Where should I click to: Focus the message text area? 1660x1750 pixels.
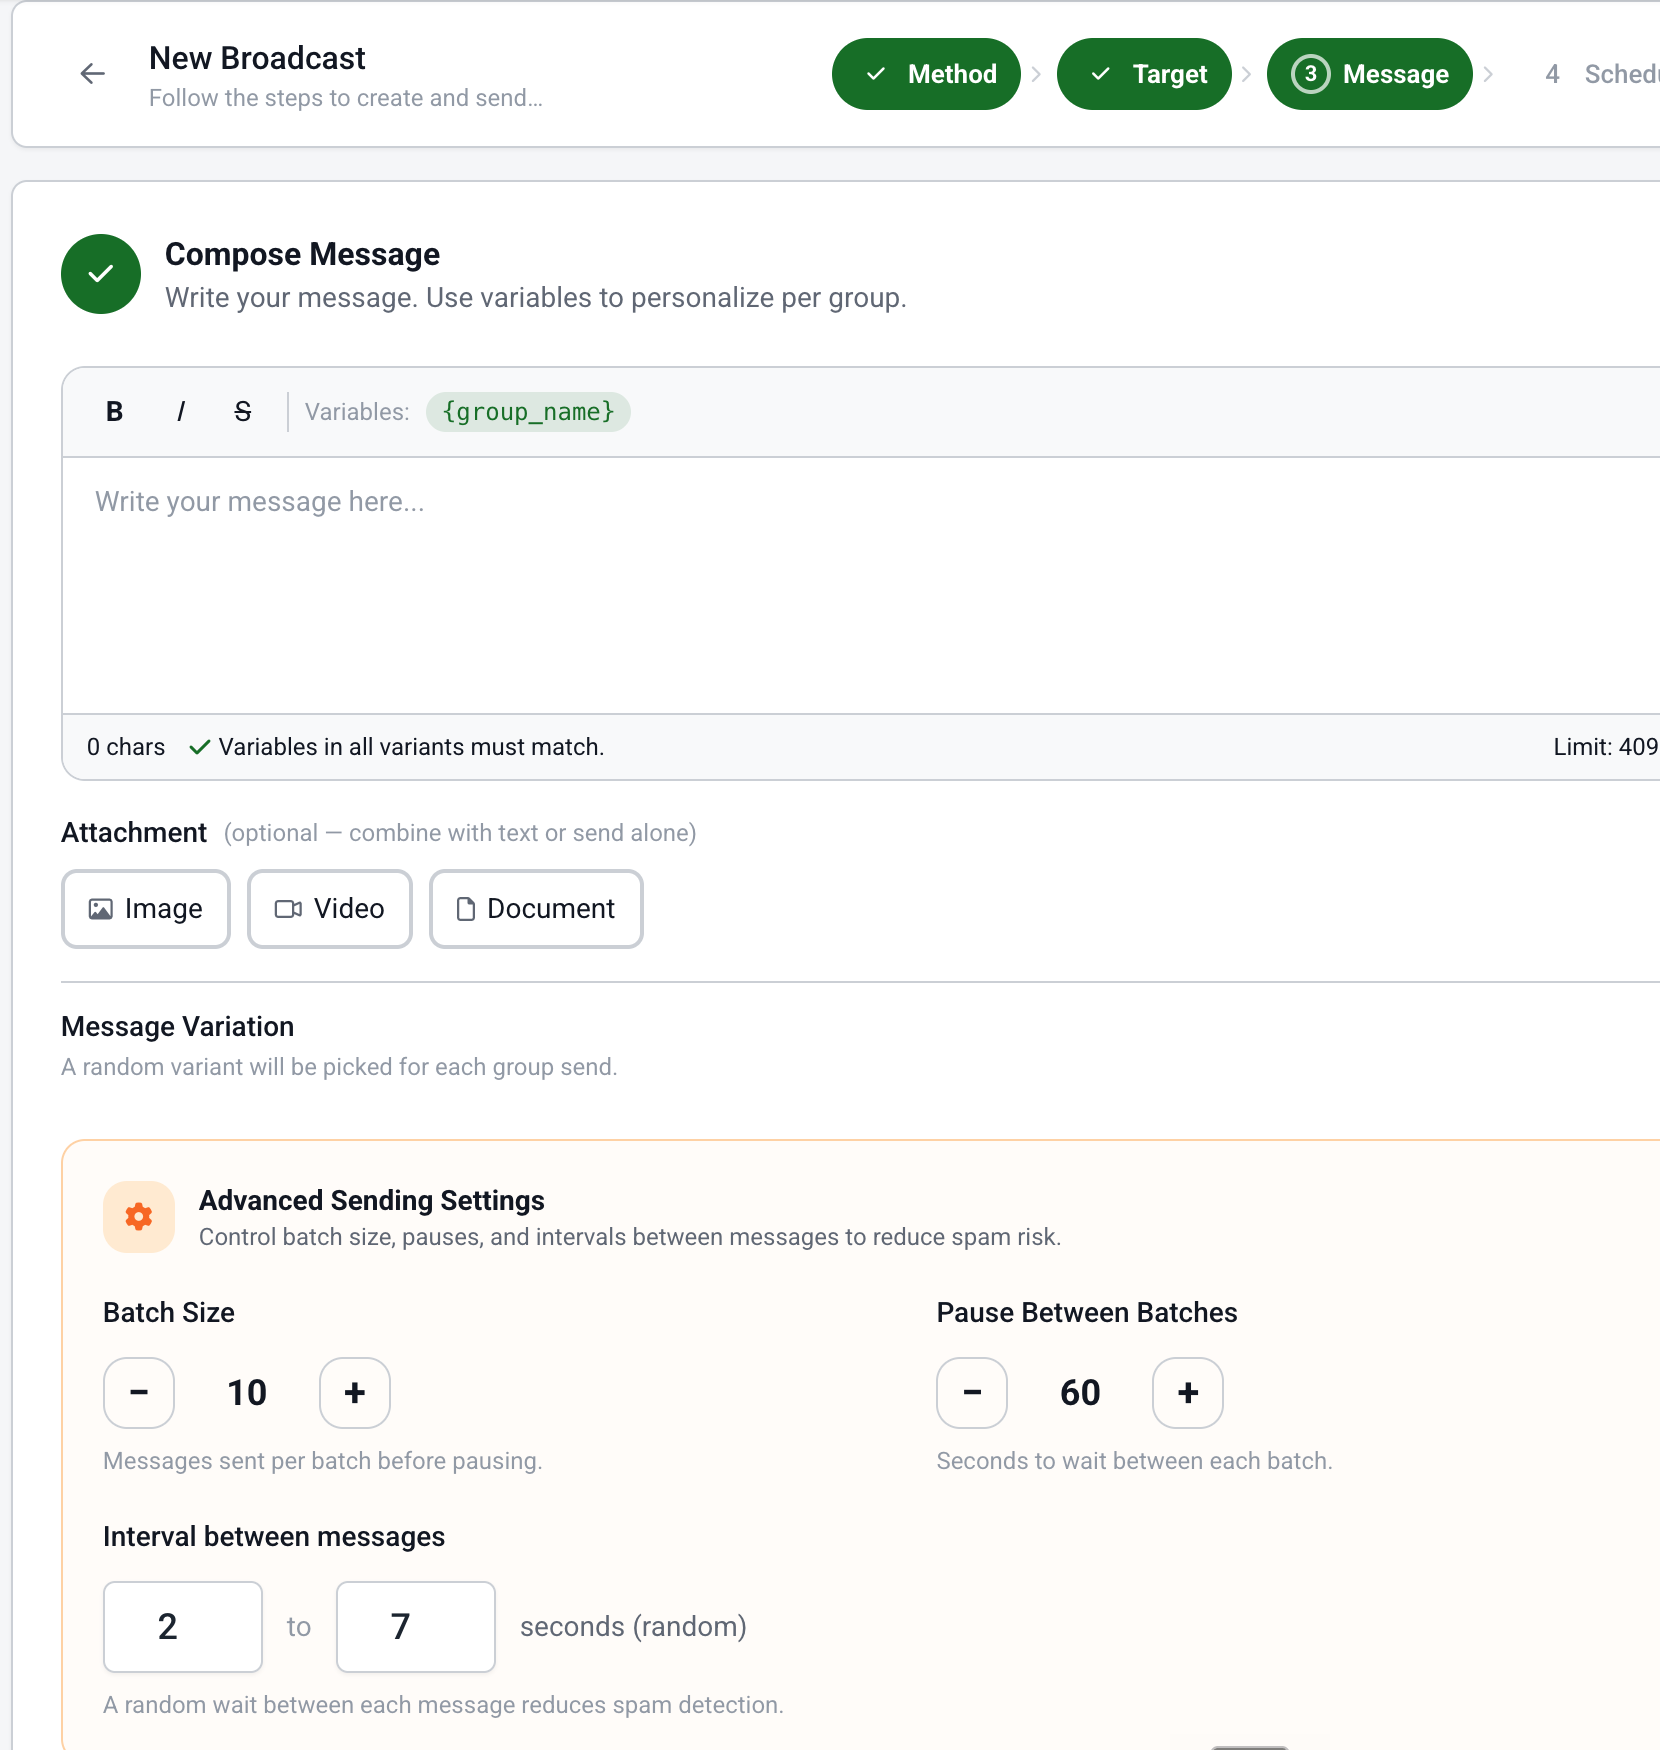click(x=861, y=585)
